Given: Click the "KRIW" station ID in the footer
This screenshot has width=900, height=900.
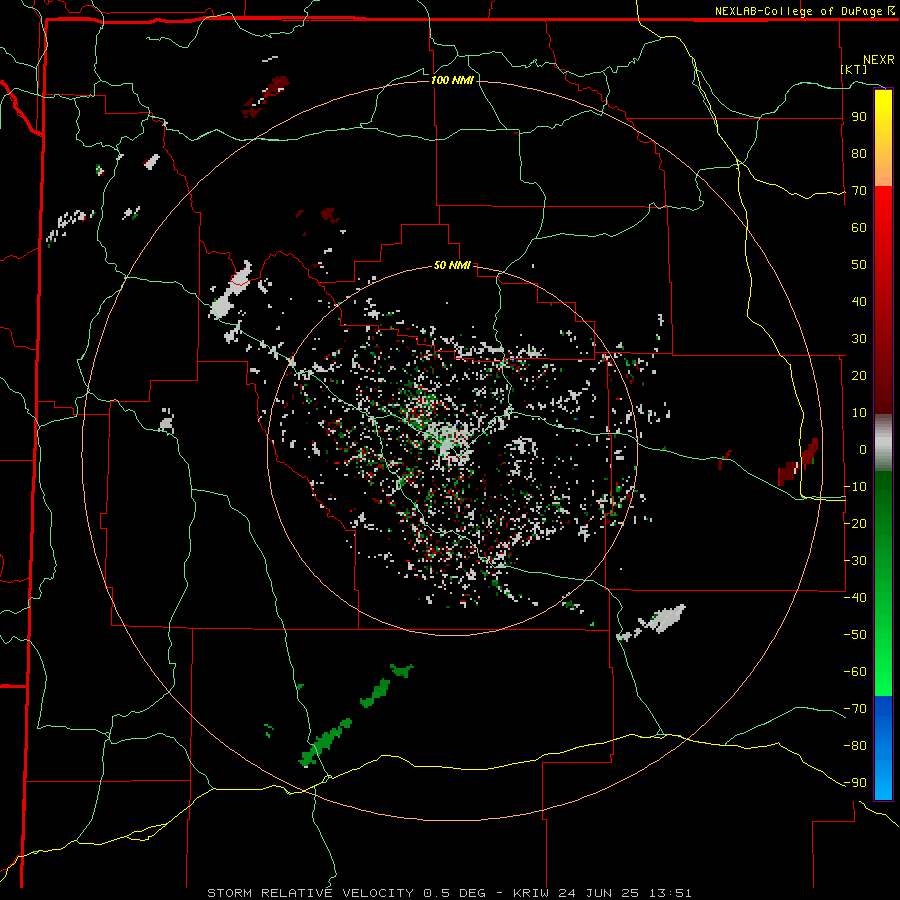Looking at the screenshot, I should (532, 893).
